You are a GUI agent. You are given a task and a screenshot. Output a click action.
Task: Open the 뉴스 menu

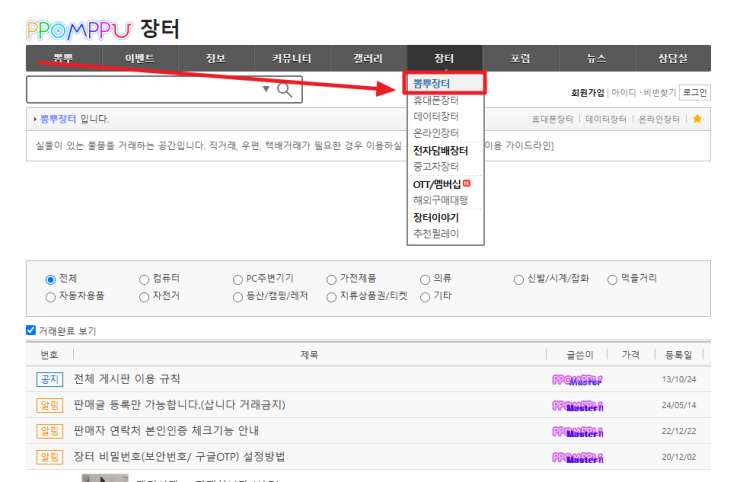597,58
